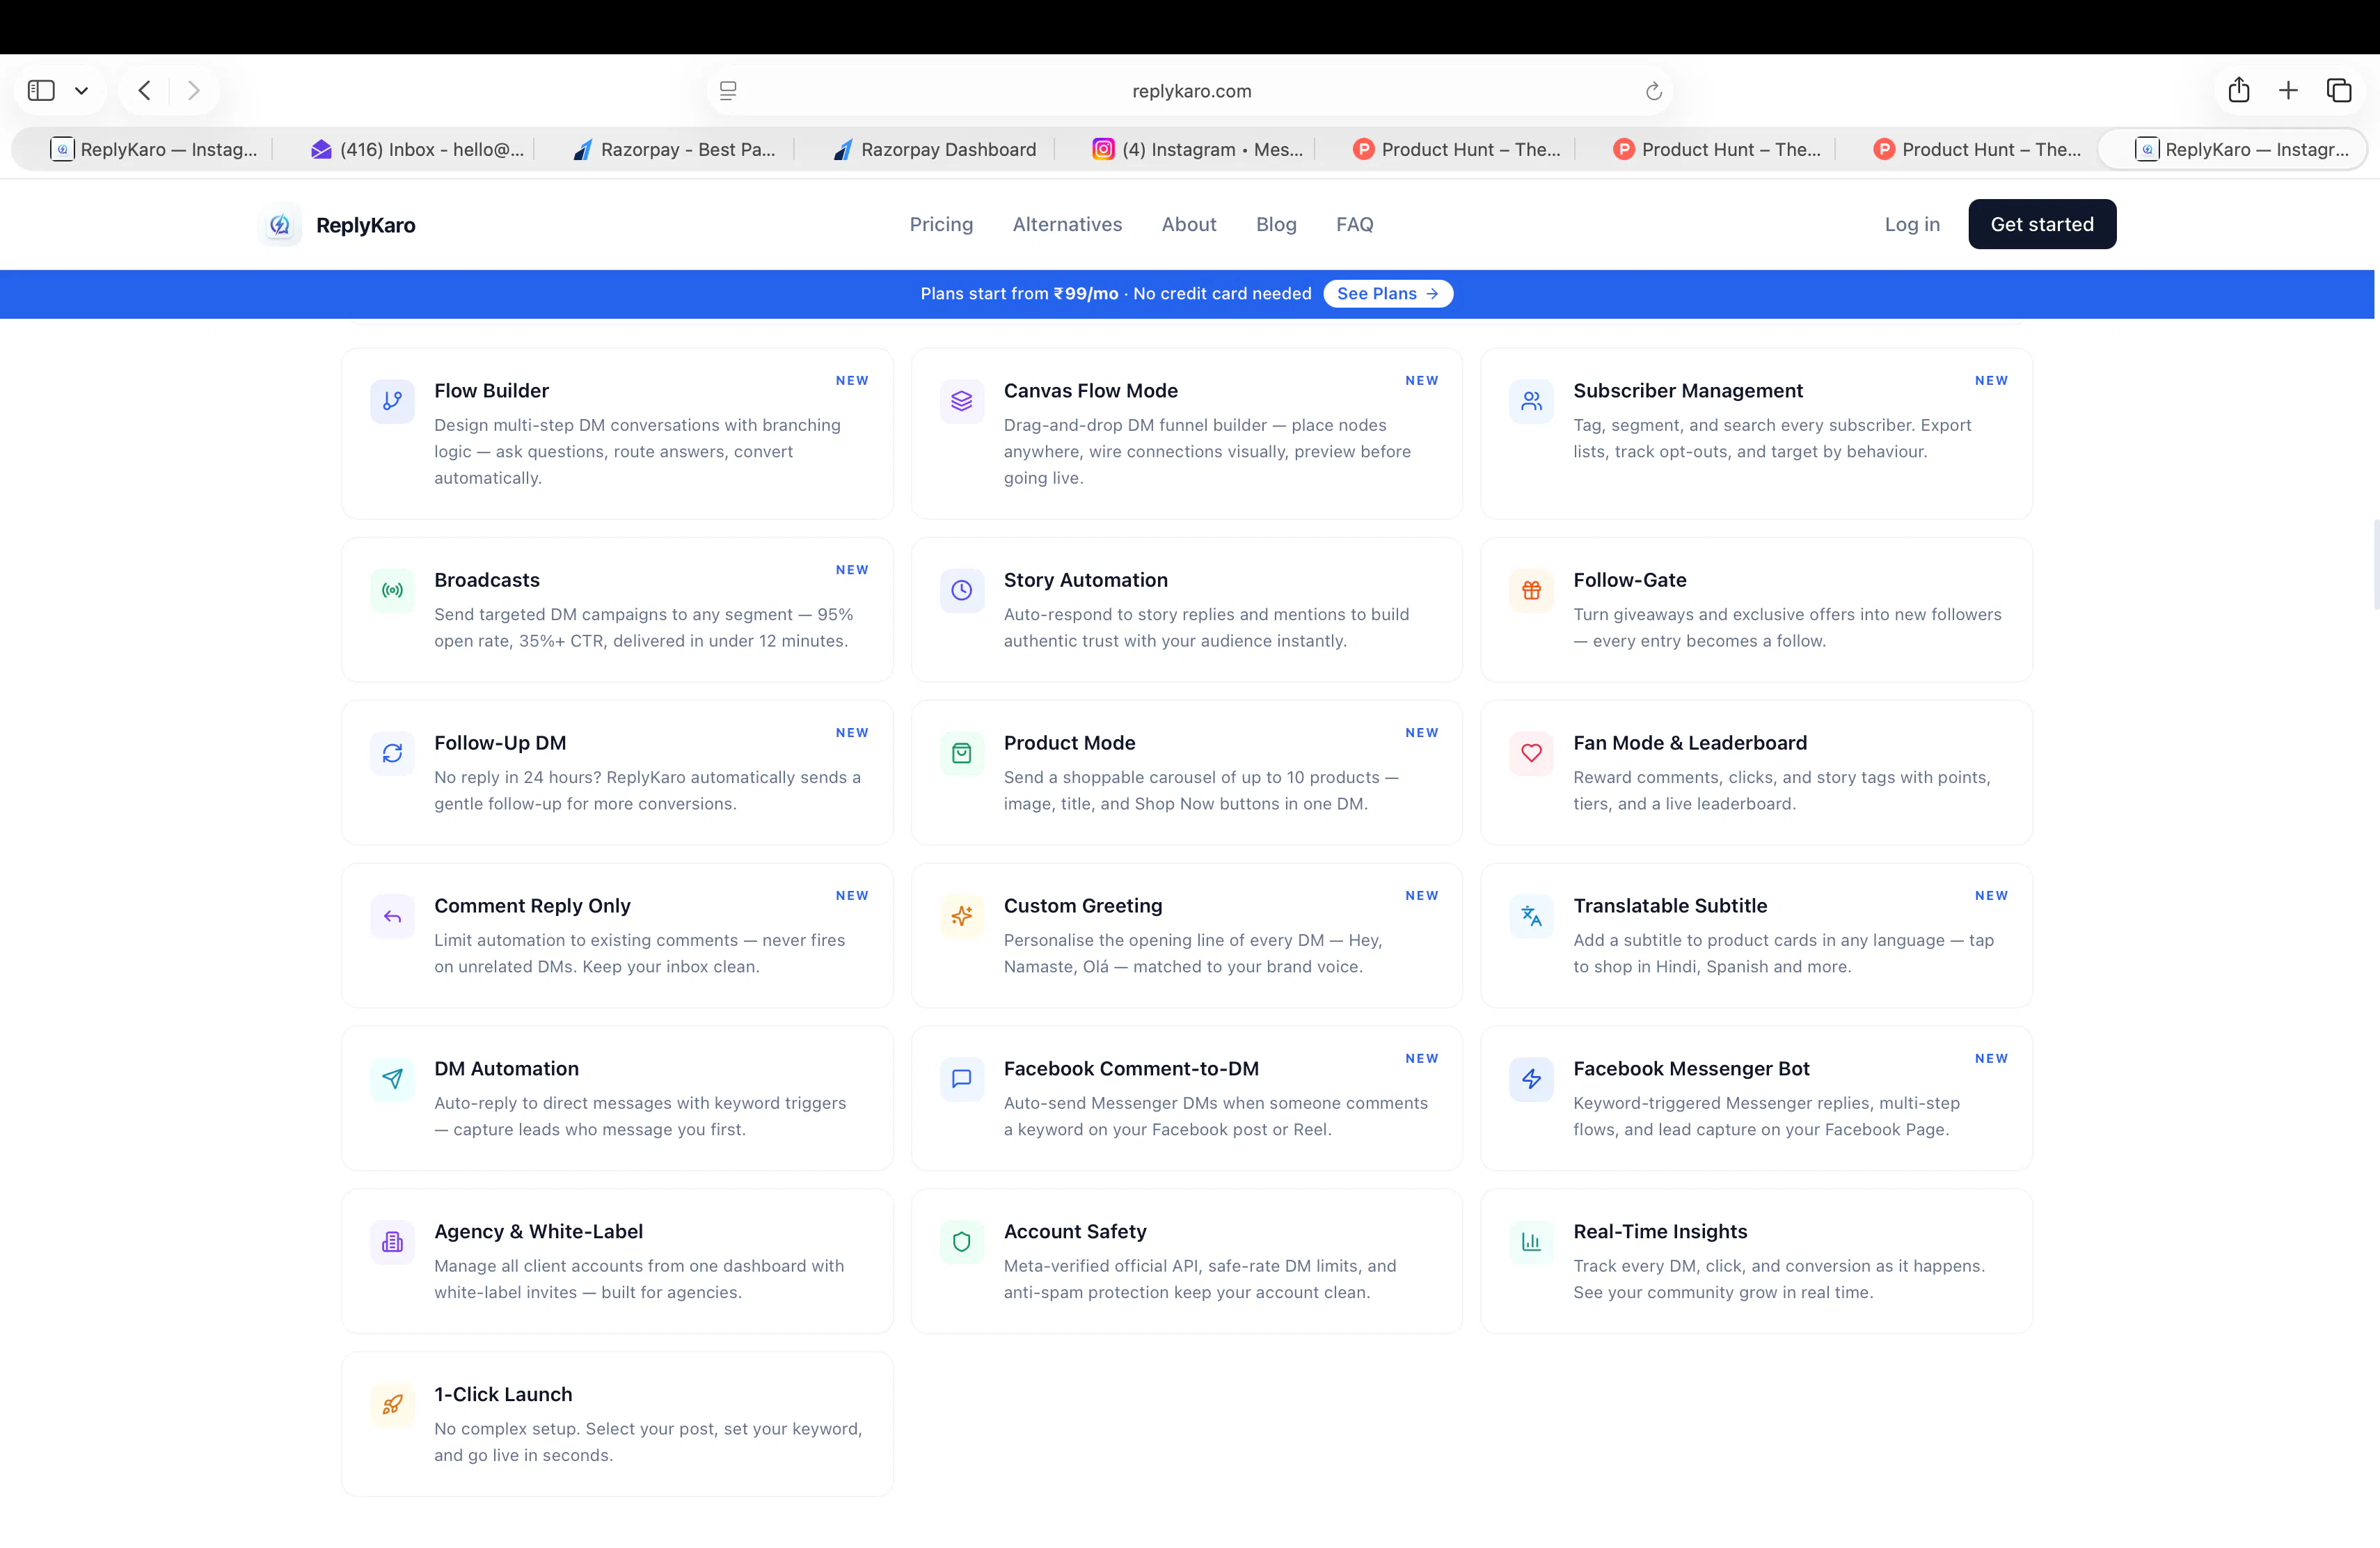Go back with the browser back arrow
The width and height of the screenshot is (2380, 1548).
click(145, 91)
